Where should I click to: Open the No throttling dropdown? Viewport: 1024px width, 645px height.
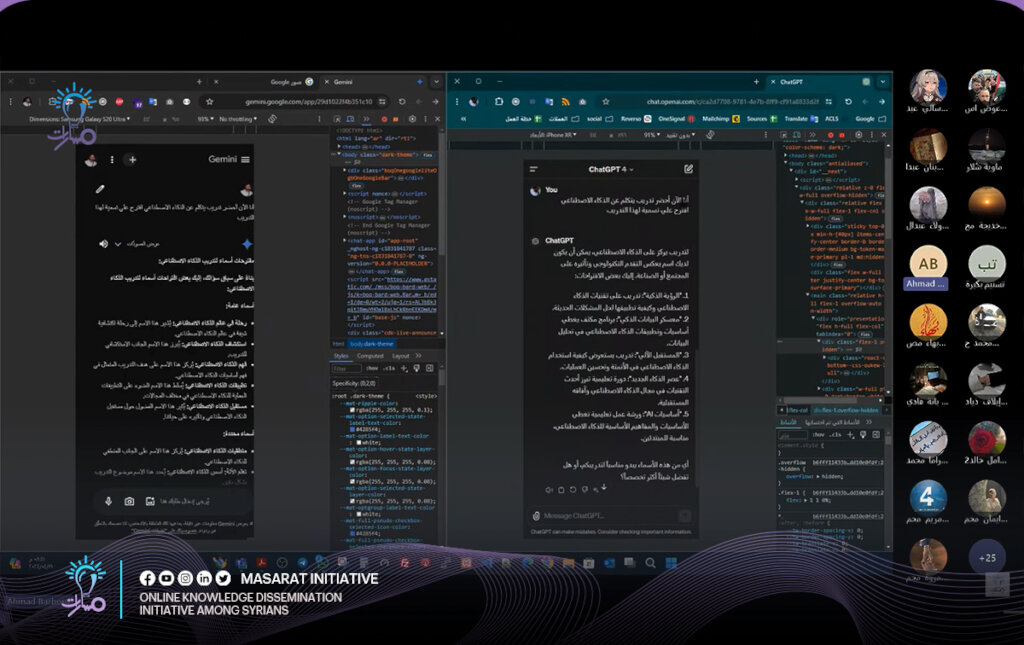(238, 119)
